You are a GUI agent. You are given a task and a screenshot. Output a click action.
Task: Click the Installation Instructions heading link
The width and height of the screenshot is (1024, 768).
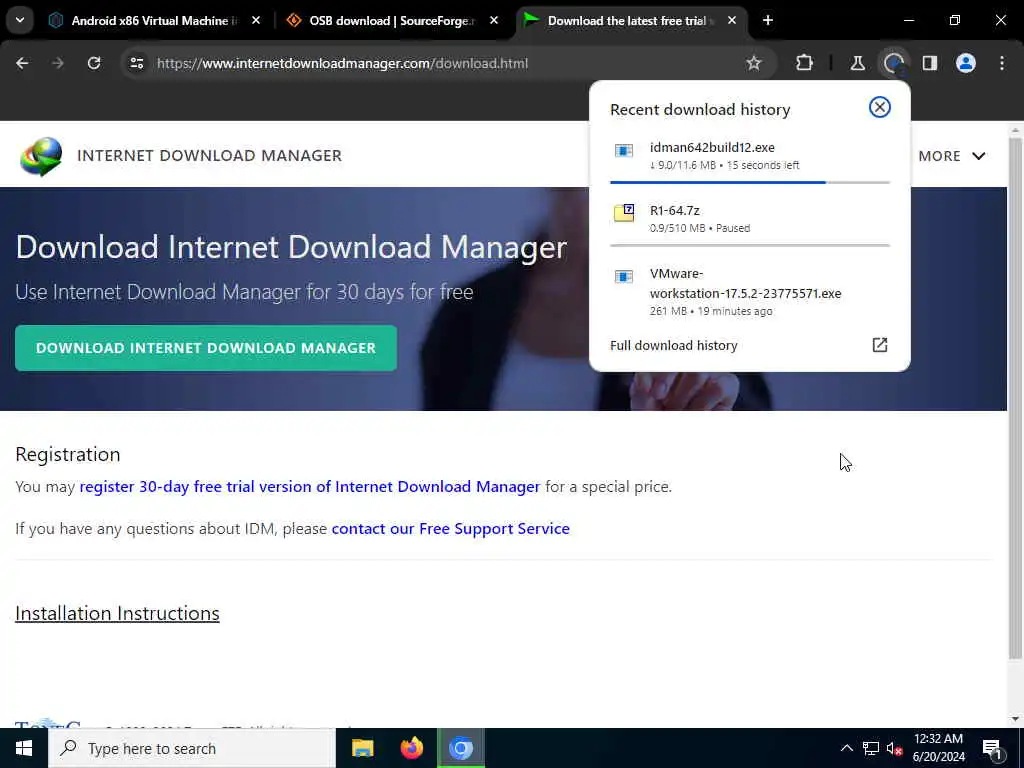pyautogui.click(x=117, y=613)
